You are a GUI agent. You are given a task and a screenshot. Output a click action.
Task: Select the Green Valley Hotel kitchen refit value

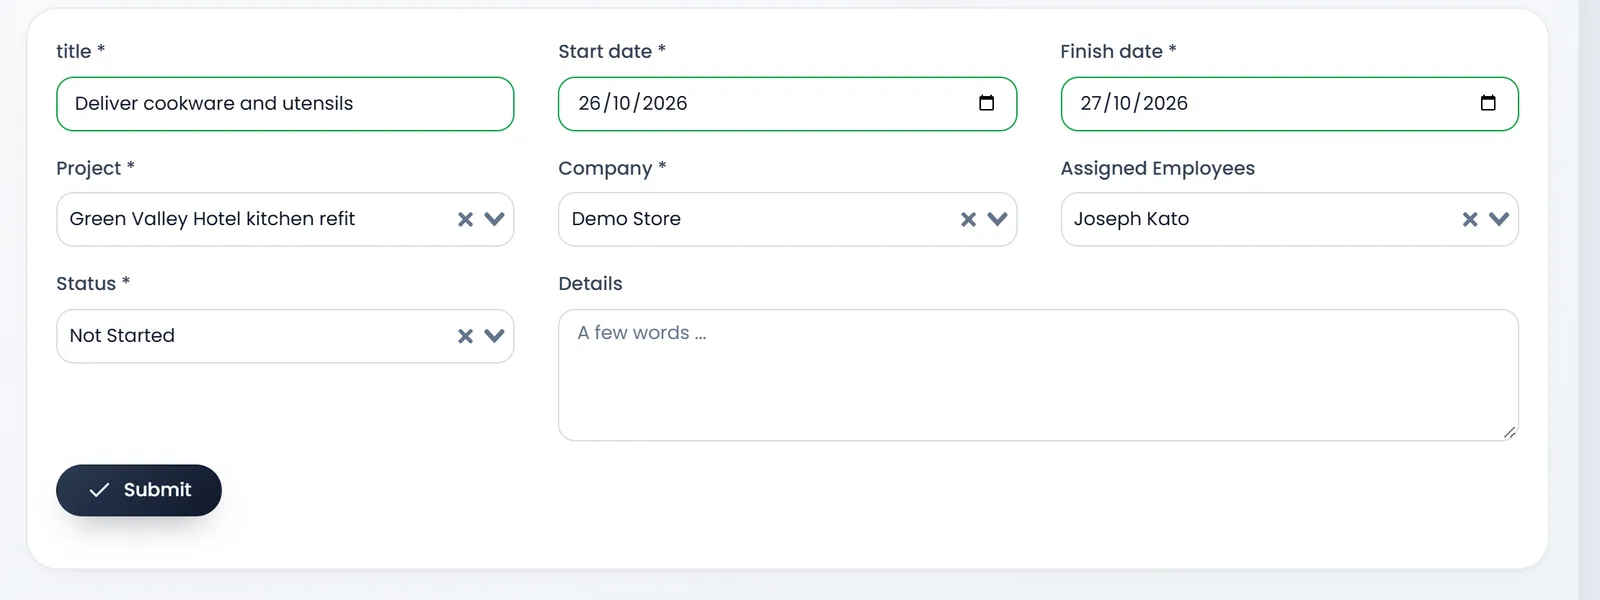(212, 219)
